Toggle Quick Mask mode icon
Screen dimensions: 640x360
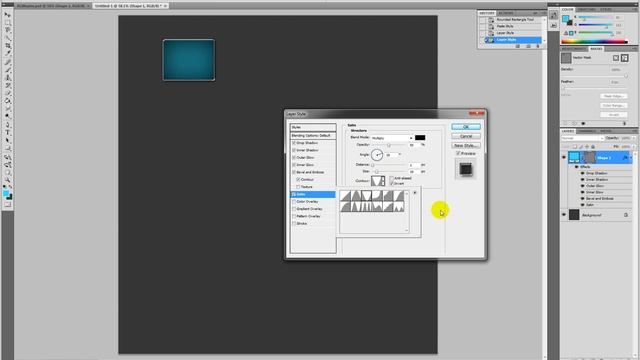coord(7,205)
